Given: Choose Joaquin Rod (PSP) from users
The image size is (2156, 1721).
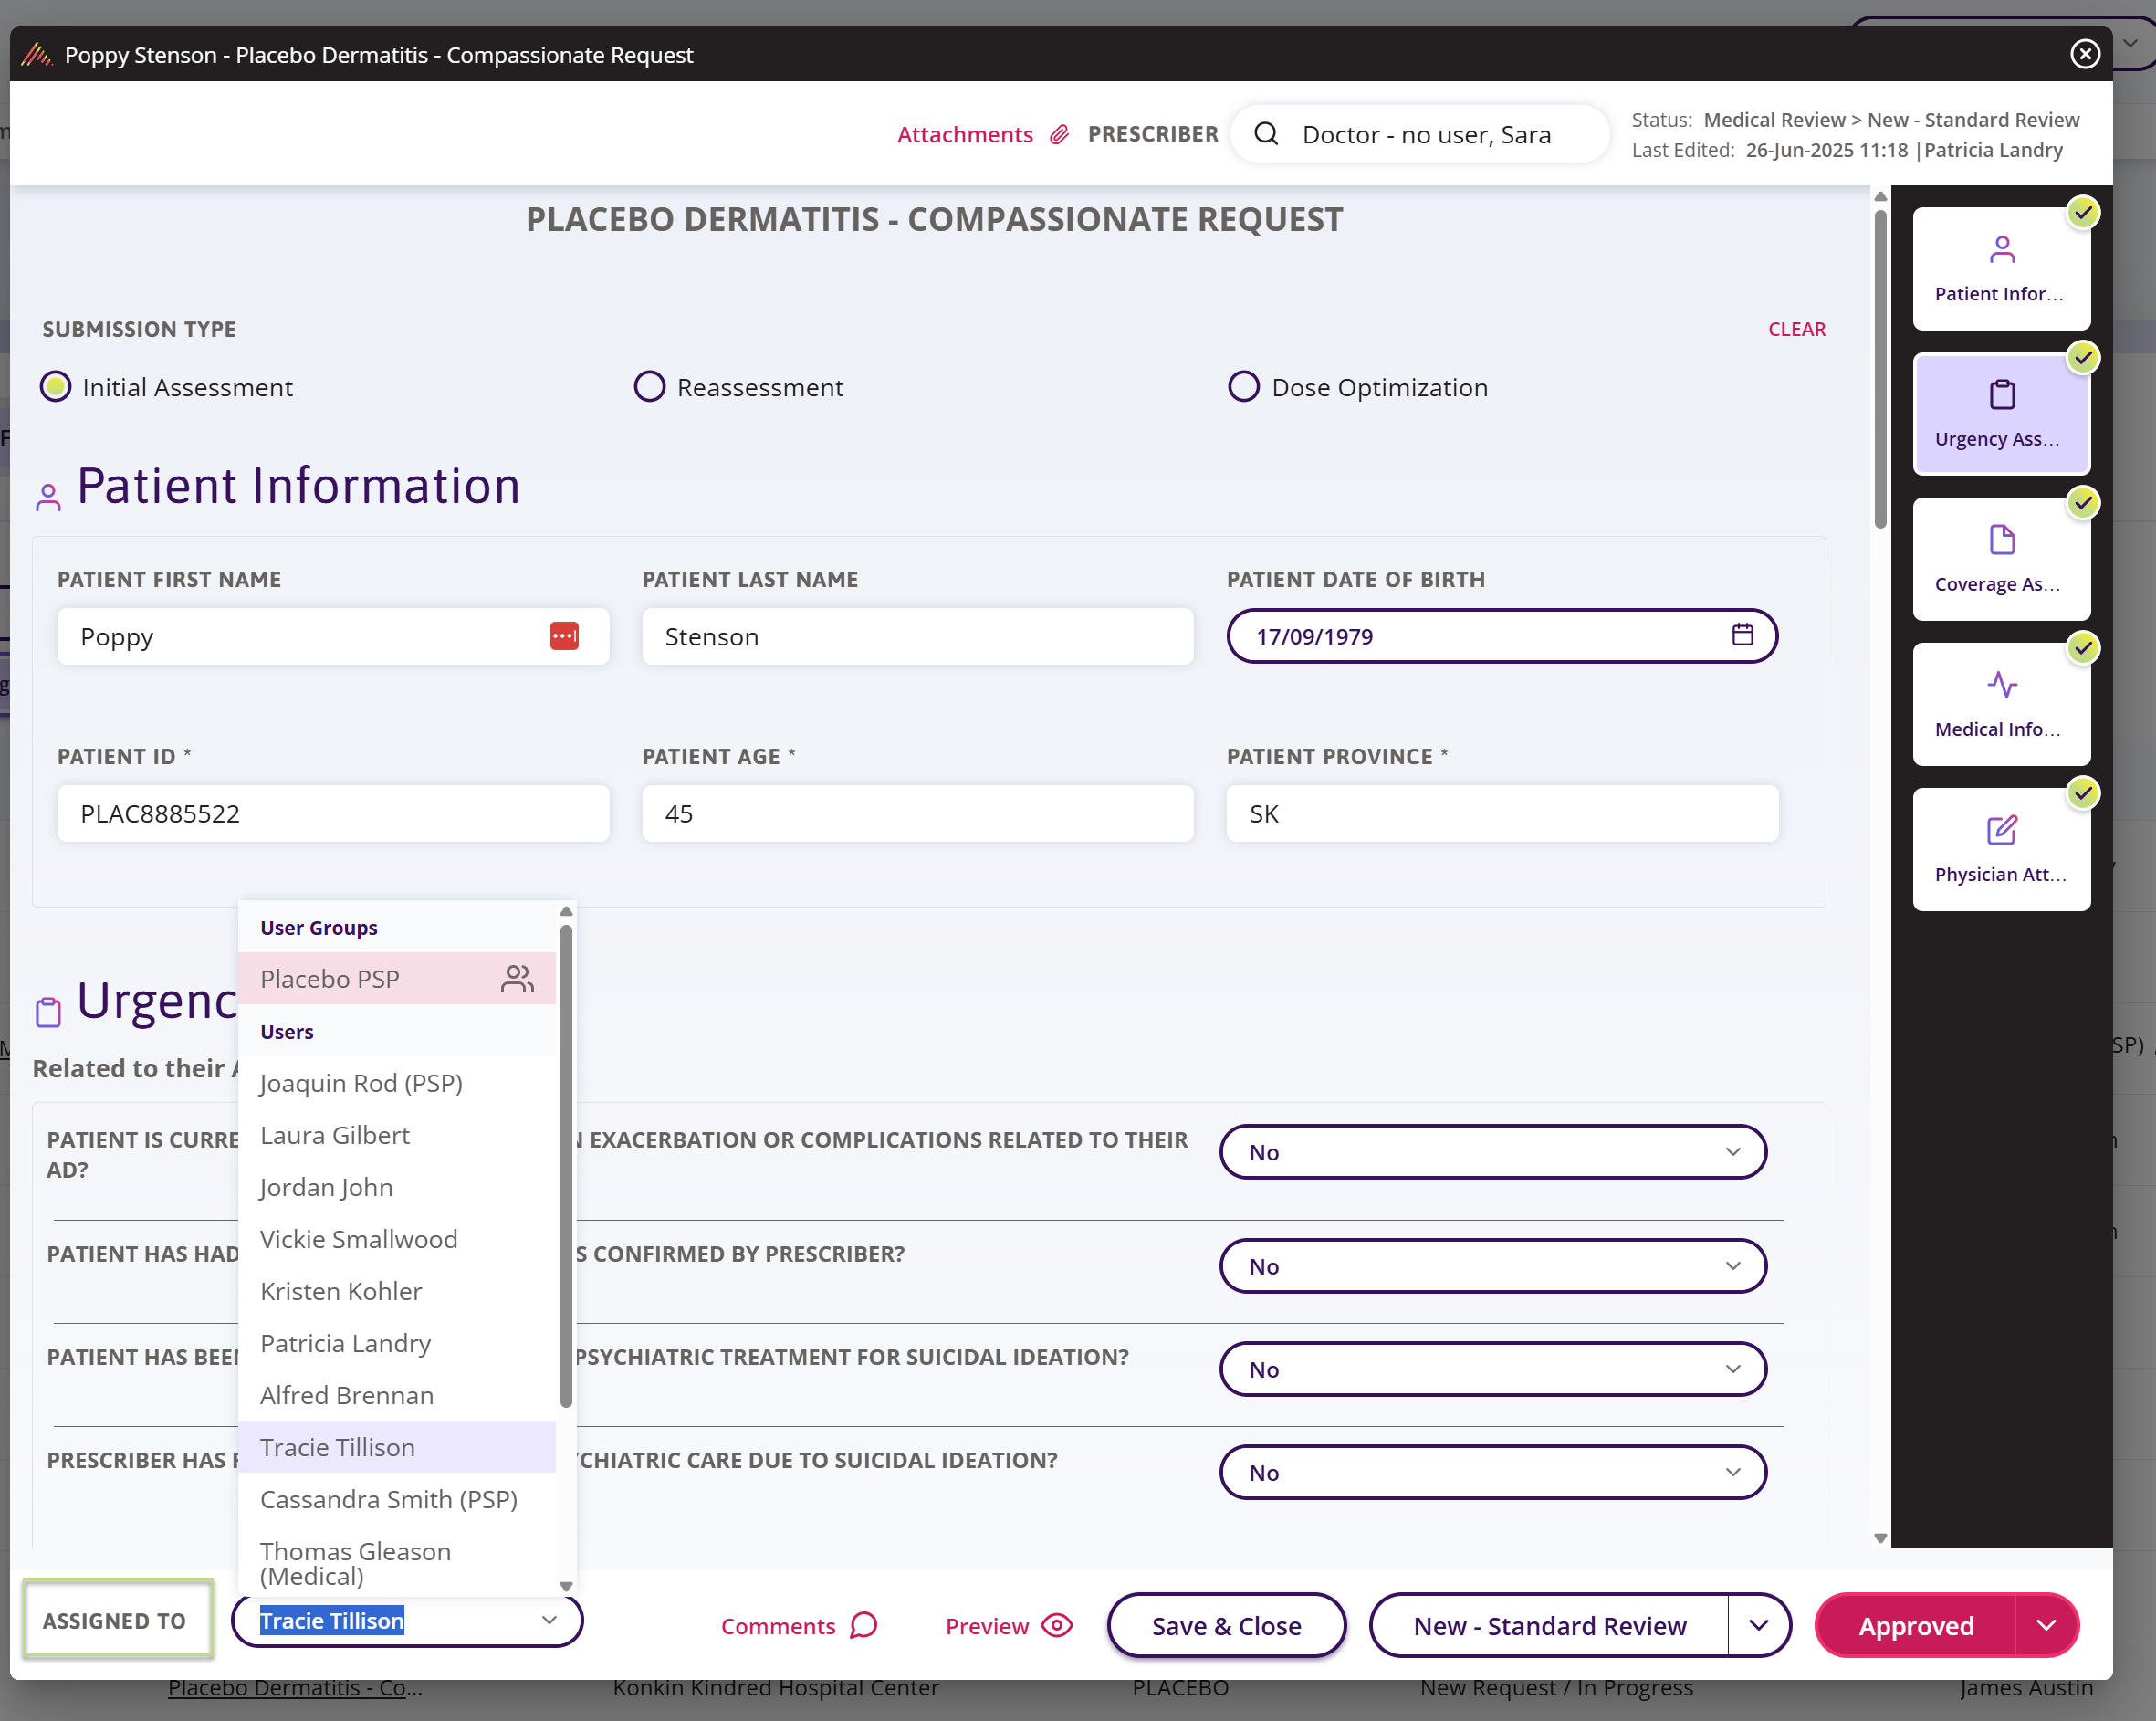Looking at the screenshot, I should coord(397,1083).
